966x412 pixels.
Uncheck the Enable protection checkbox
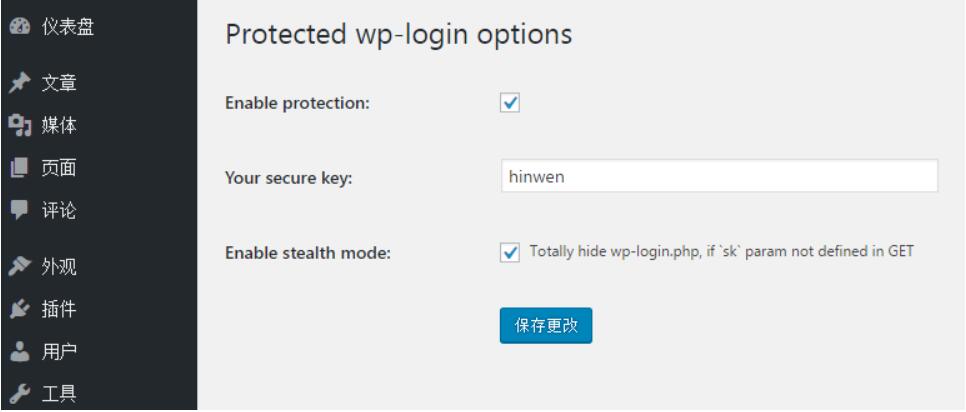[x=509, y=102]
